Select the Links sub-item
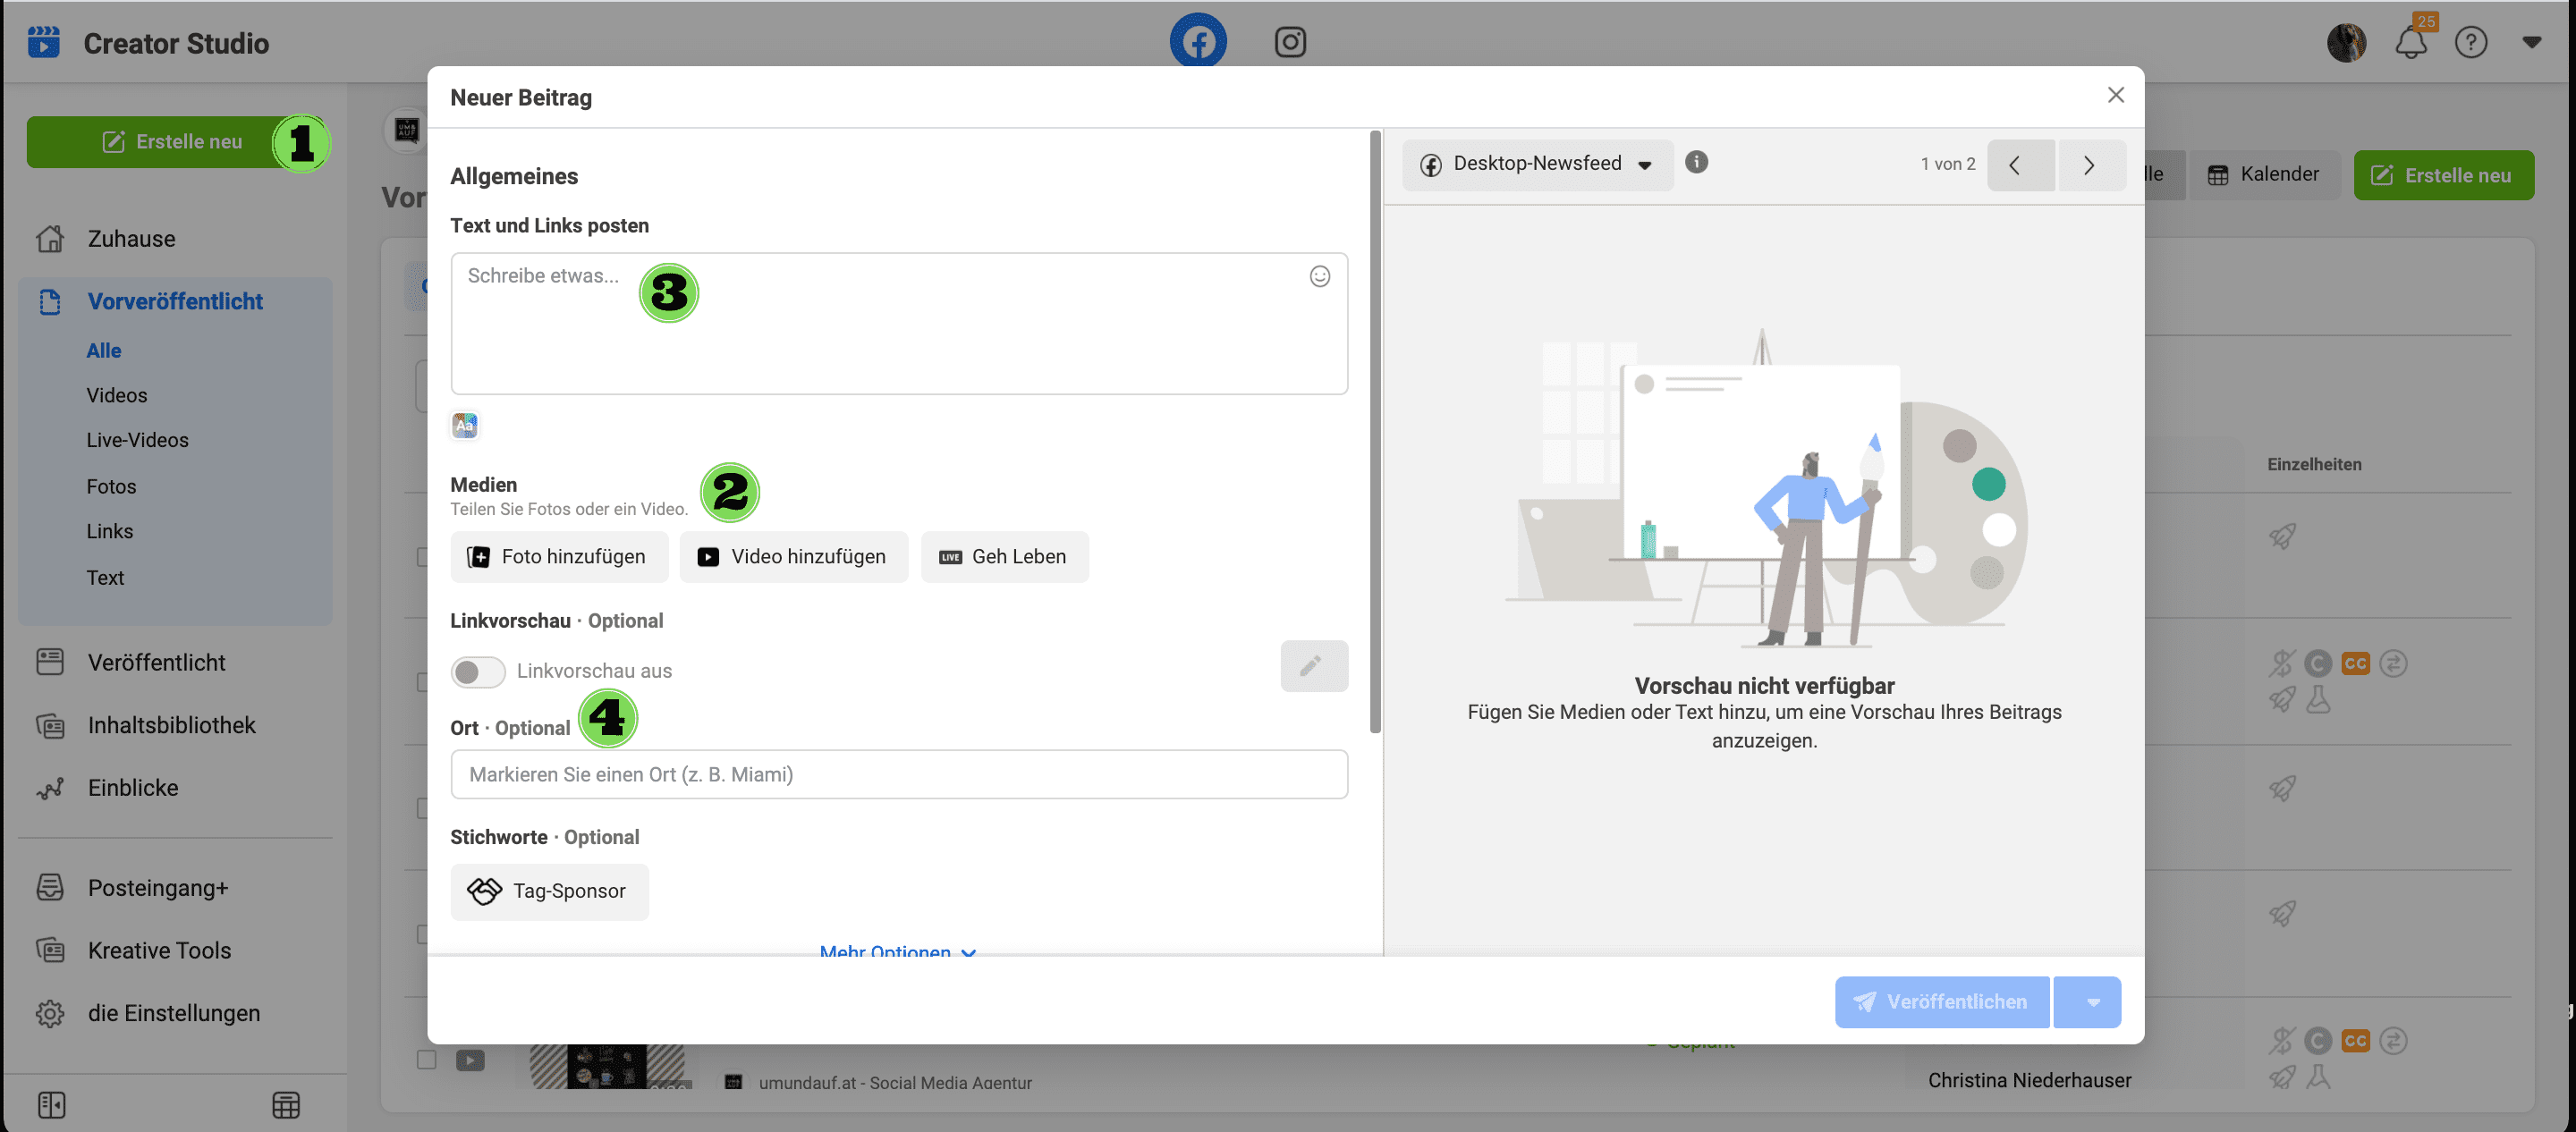 pyautogui.click(x=109, y=531)
